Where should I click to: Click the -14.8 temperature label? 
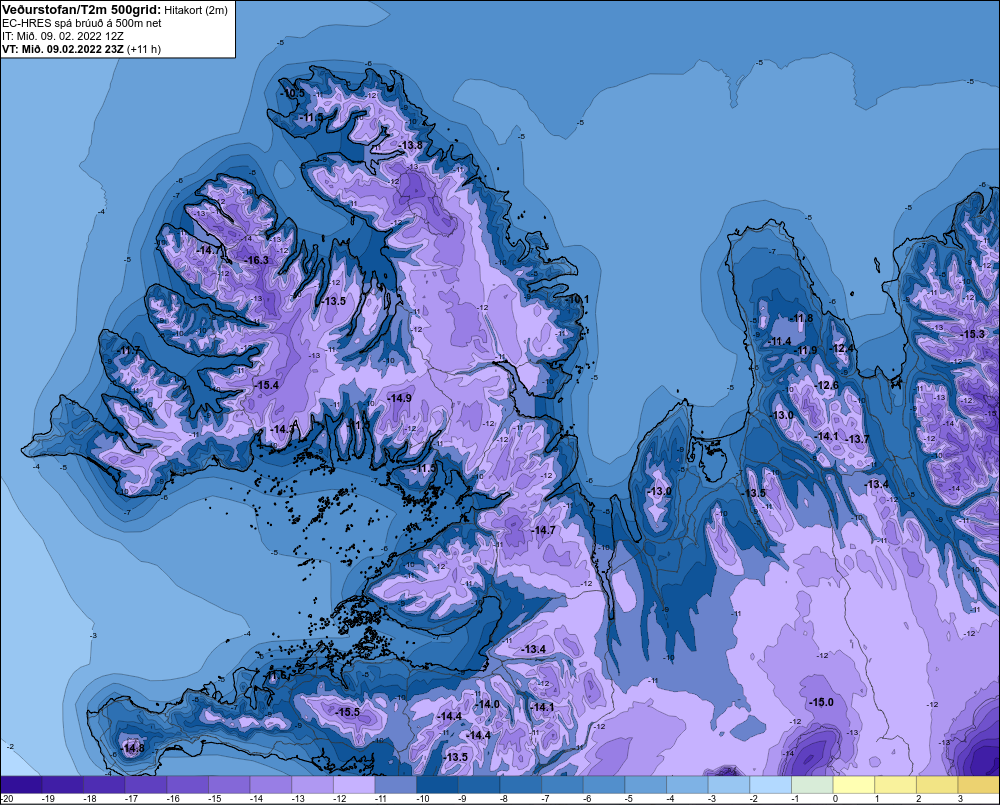pyautogui.click(x=133, y=748)
